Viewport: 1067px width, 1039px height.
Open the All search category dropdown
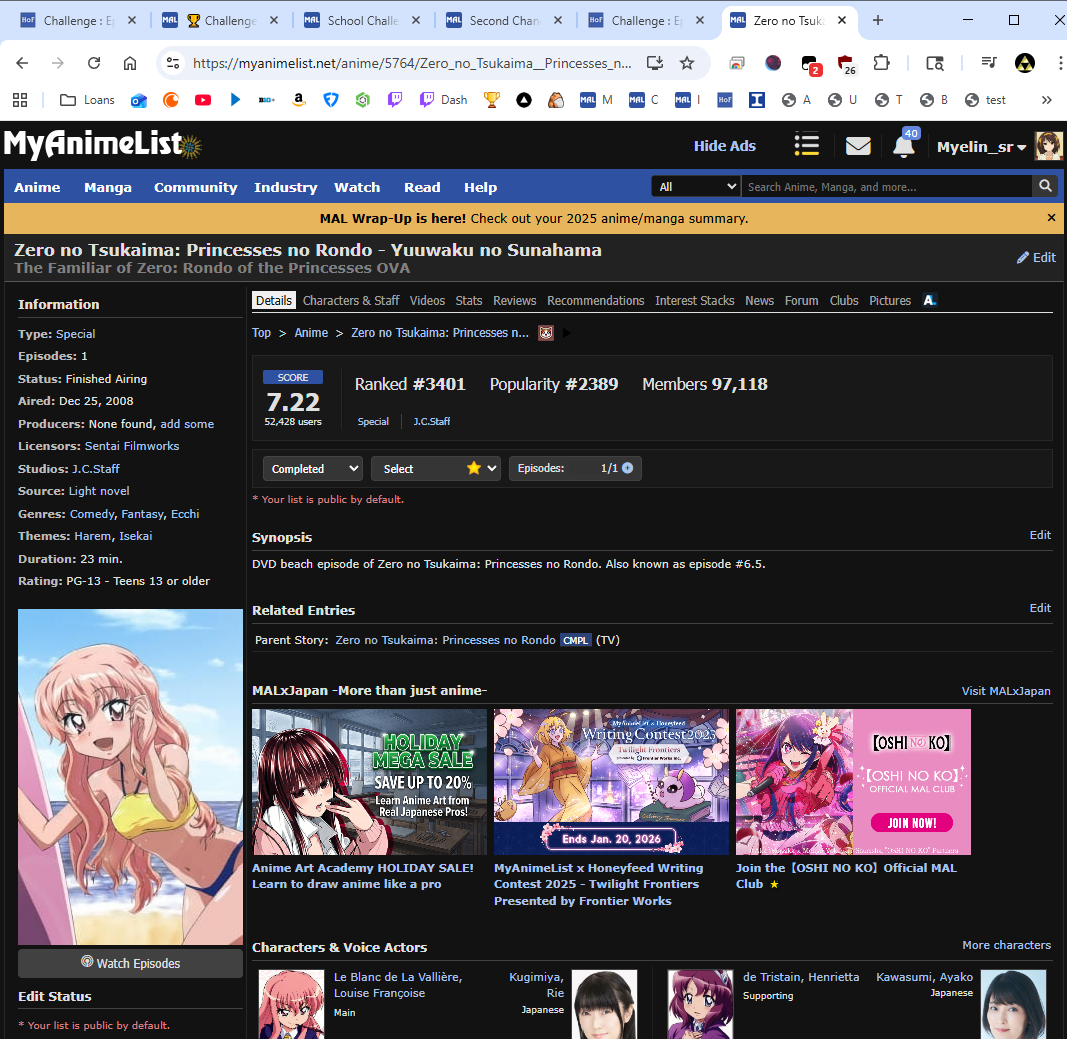pos(696,186)
